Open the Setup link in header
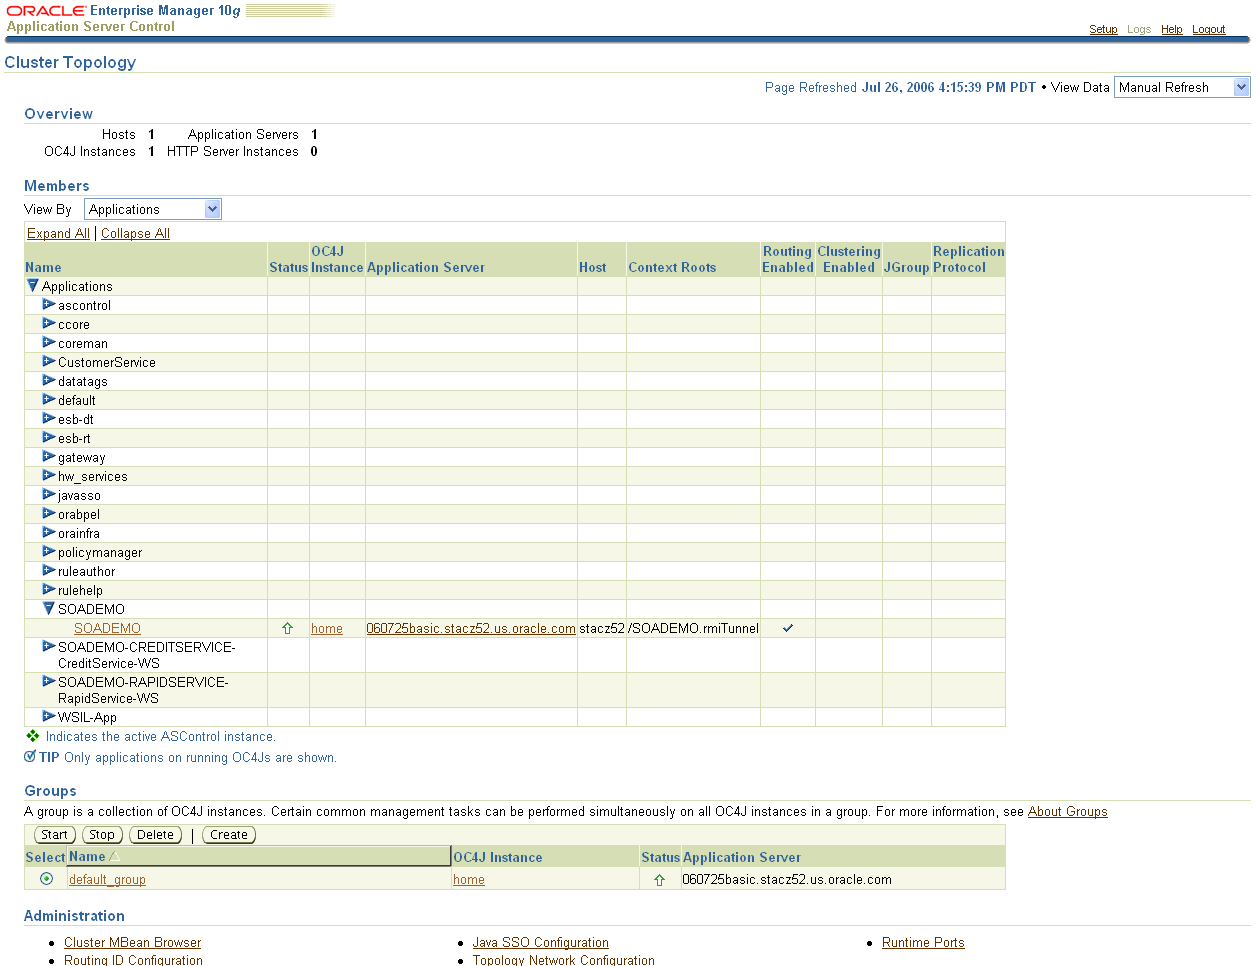1256x966 pixels. click(x=1103, y=29)
